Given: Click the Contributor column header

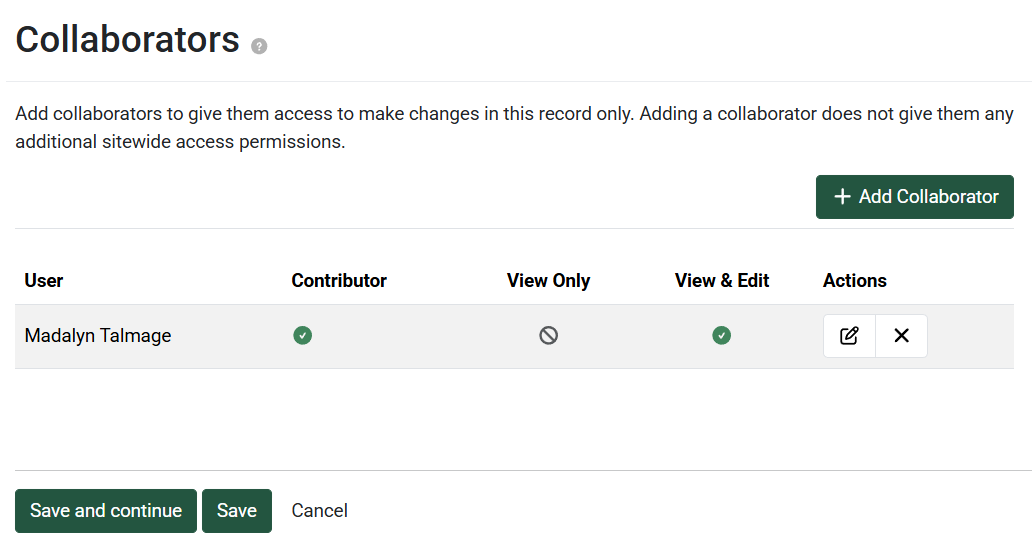Looking at the screenshot, I should 339,281.
